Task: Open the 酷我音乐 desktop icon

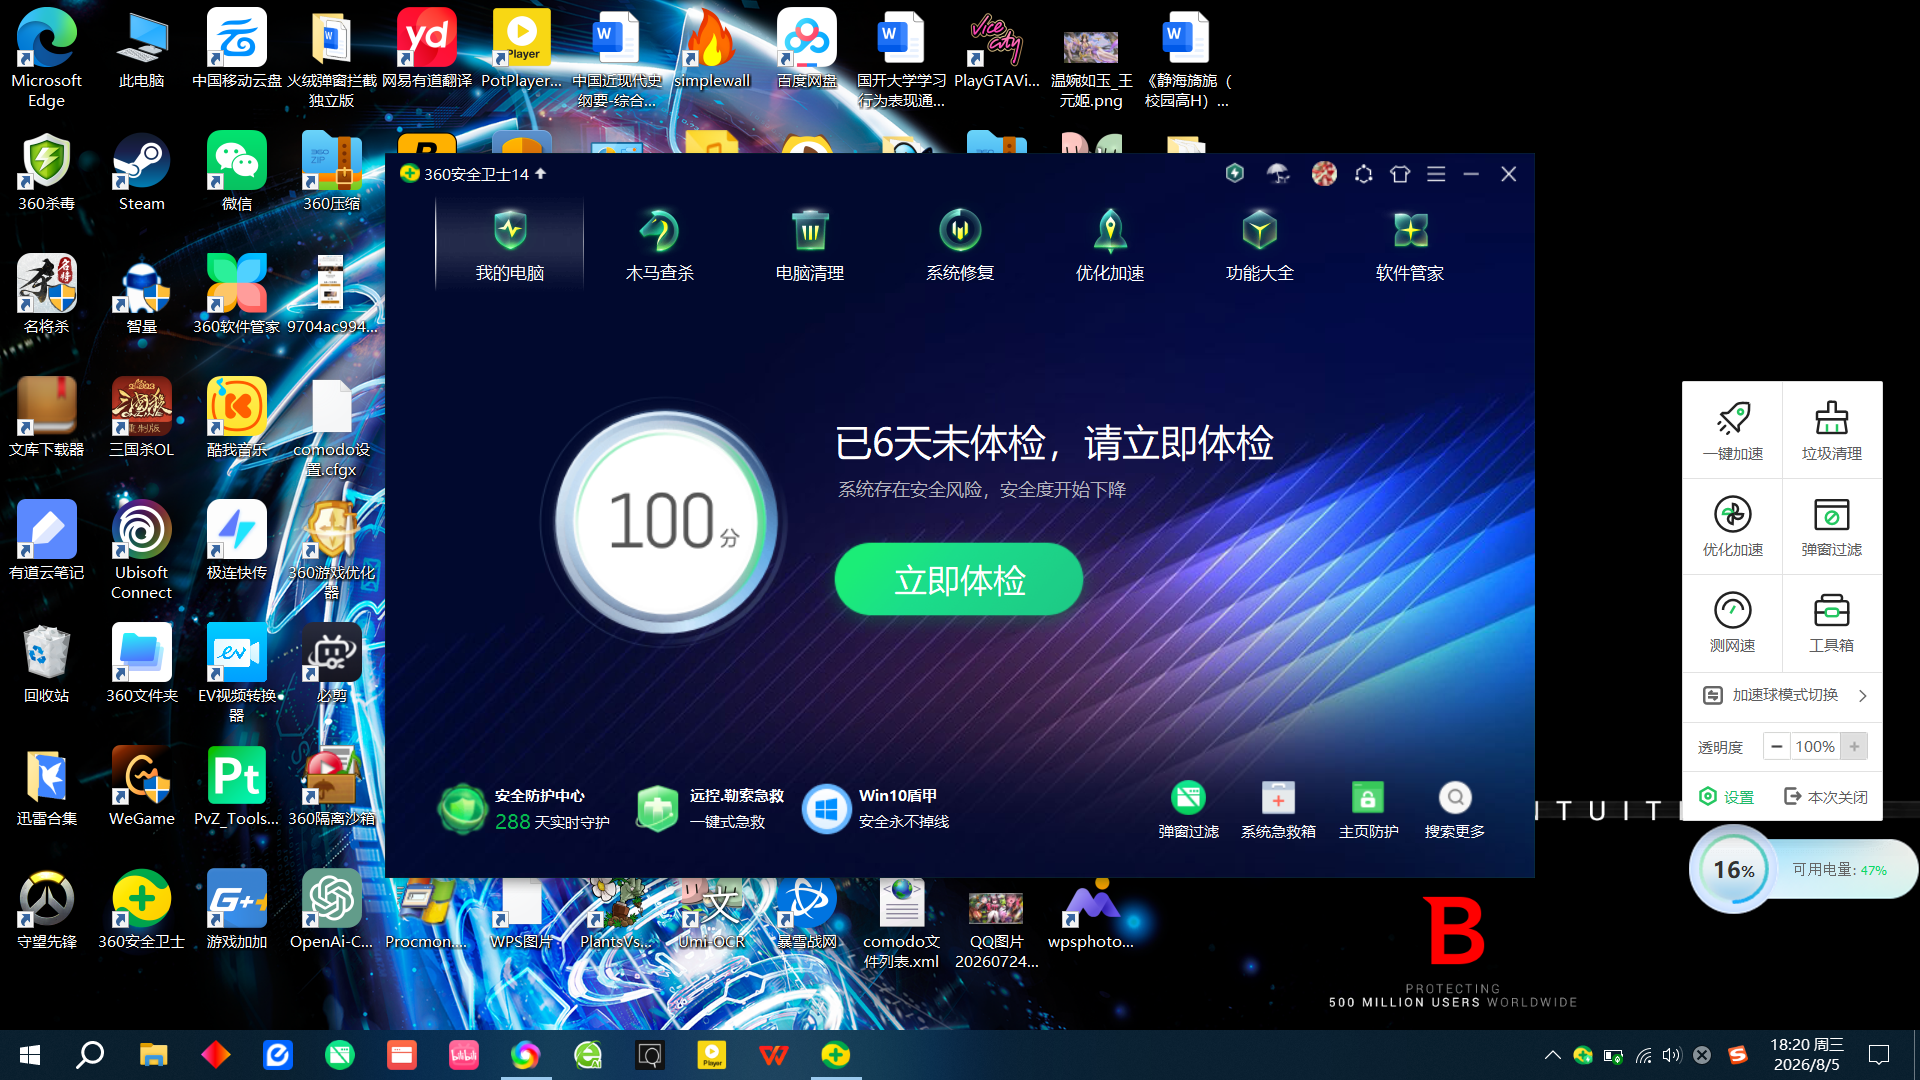Action: click(x=236, y=417)
